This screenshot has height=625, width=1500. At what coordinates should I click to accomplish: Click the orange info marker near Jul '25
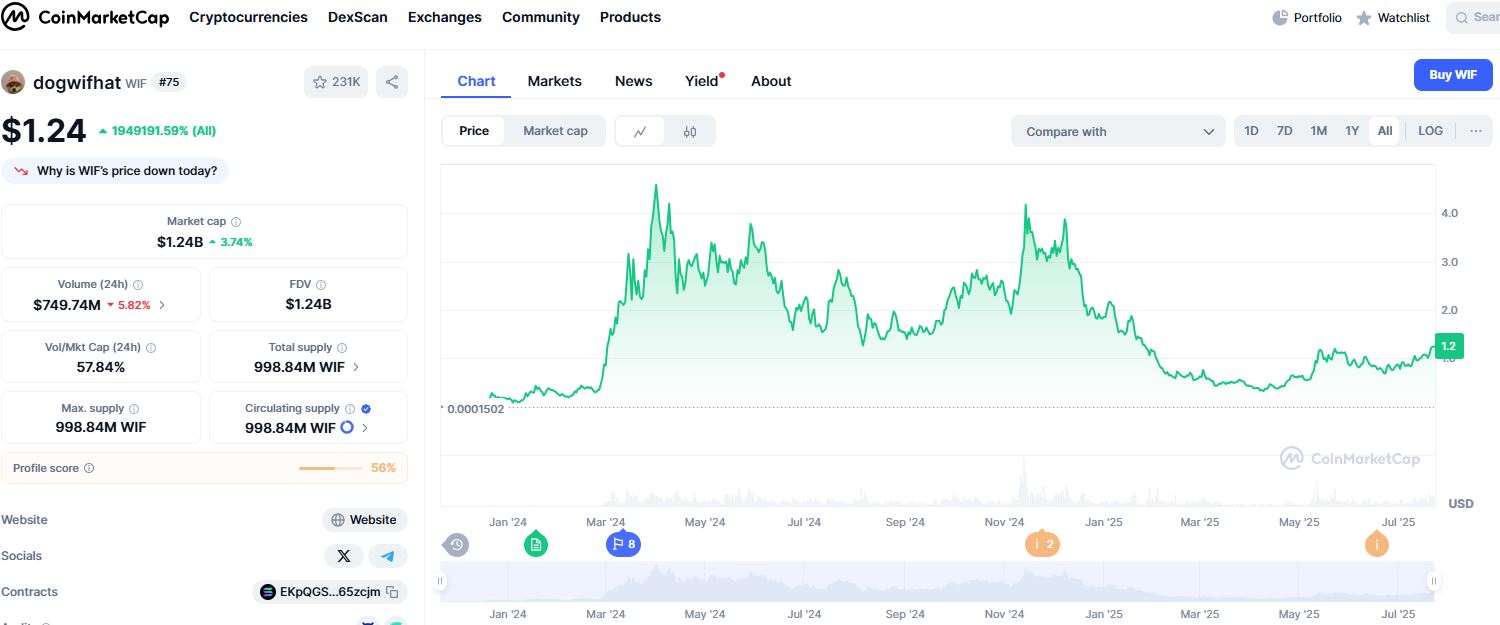[1377, 545]
